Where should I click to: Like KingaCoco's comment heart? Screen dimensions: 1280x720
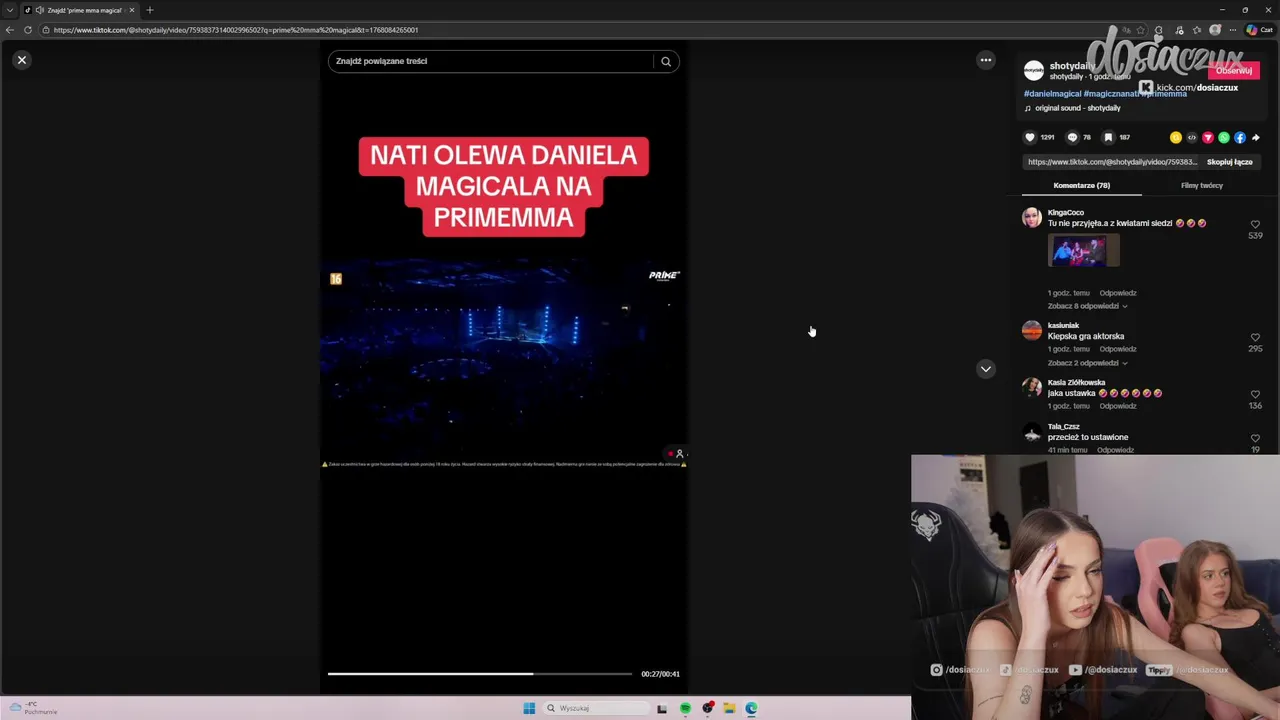point(1255,225)
